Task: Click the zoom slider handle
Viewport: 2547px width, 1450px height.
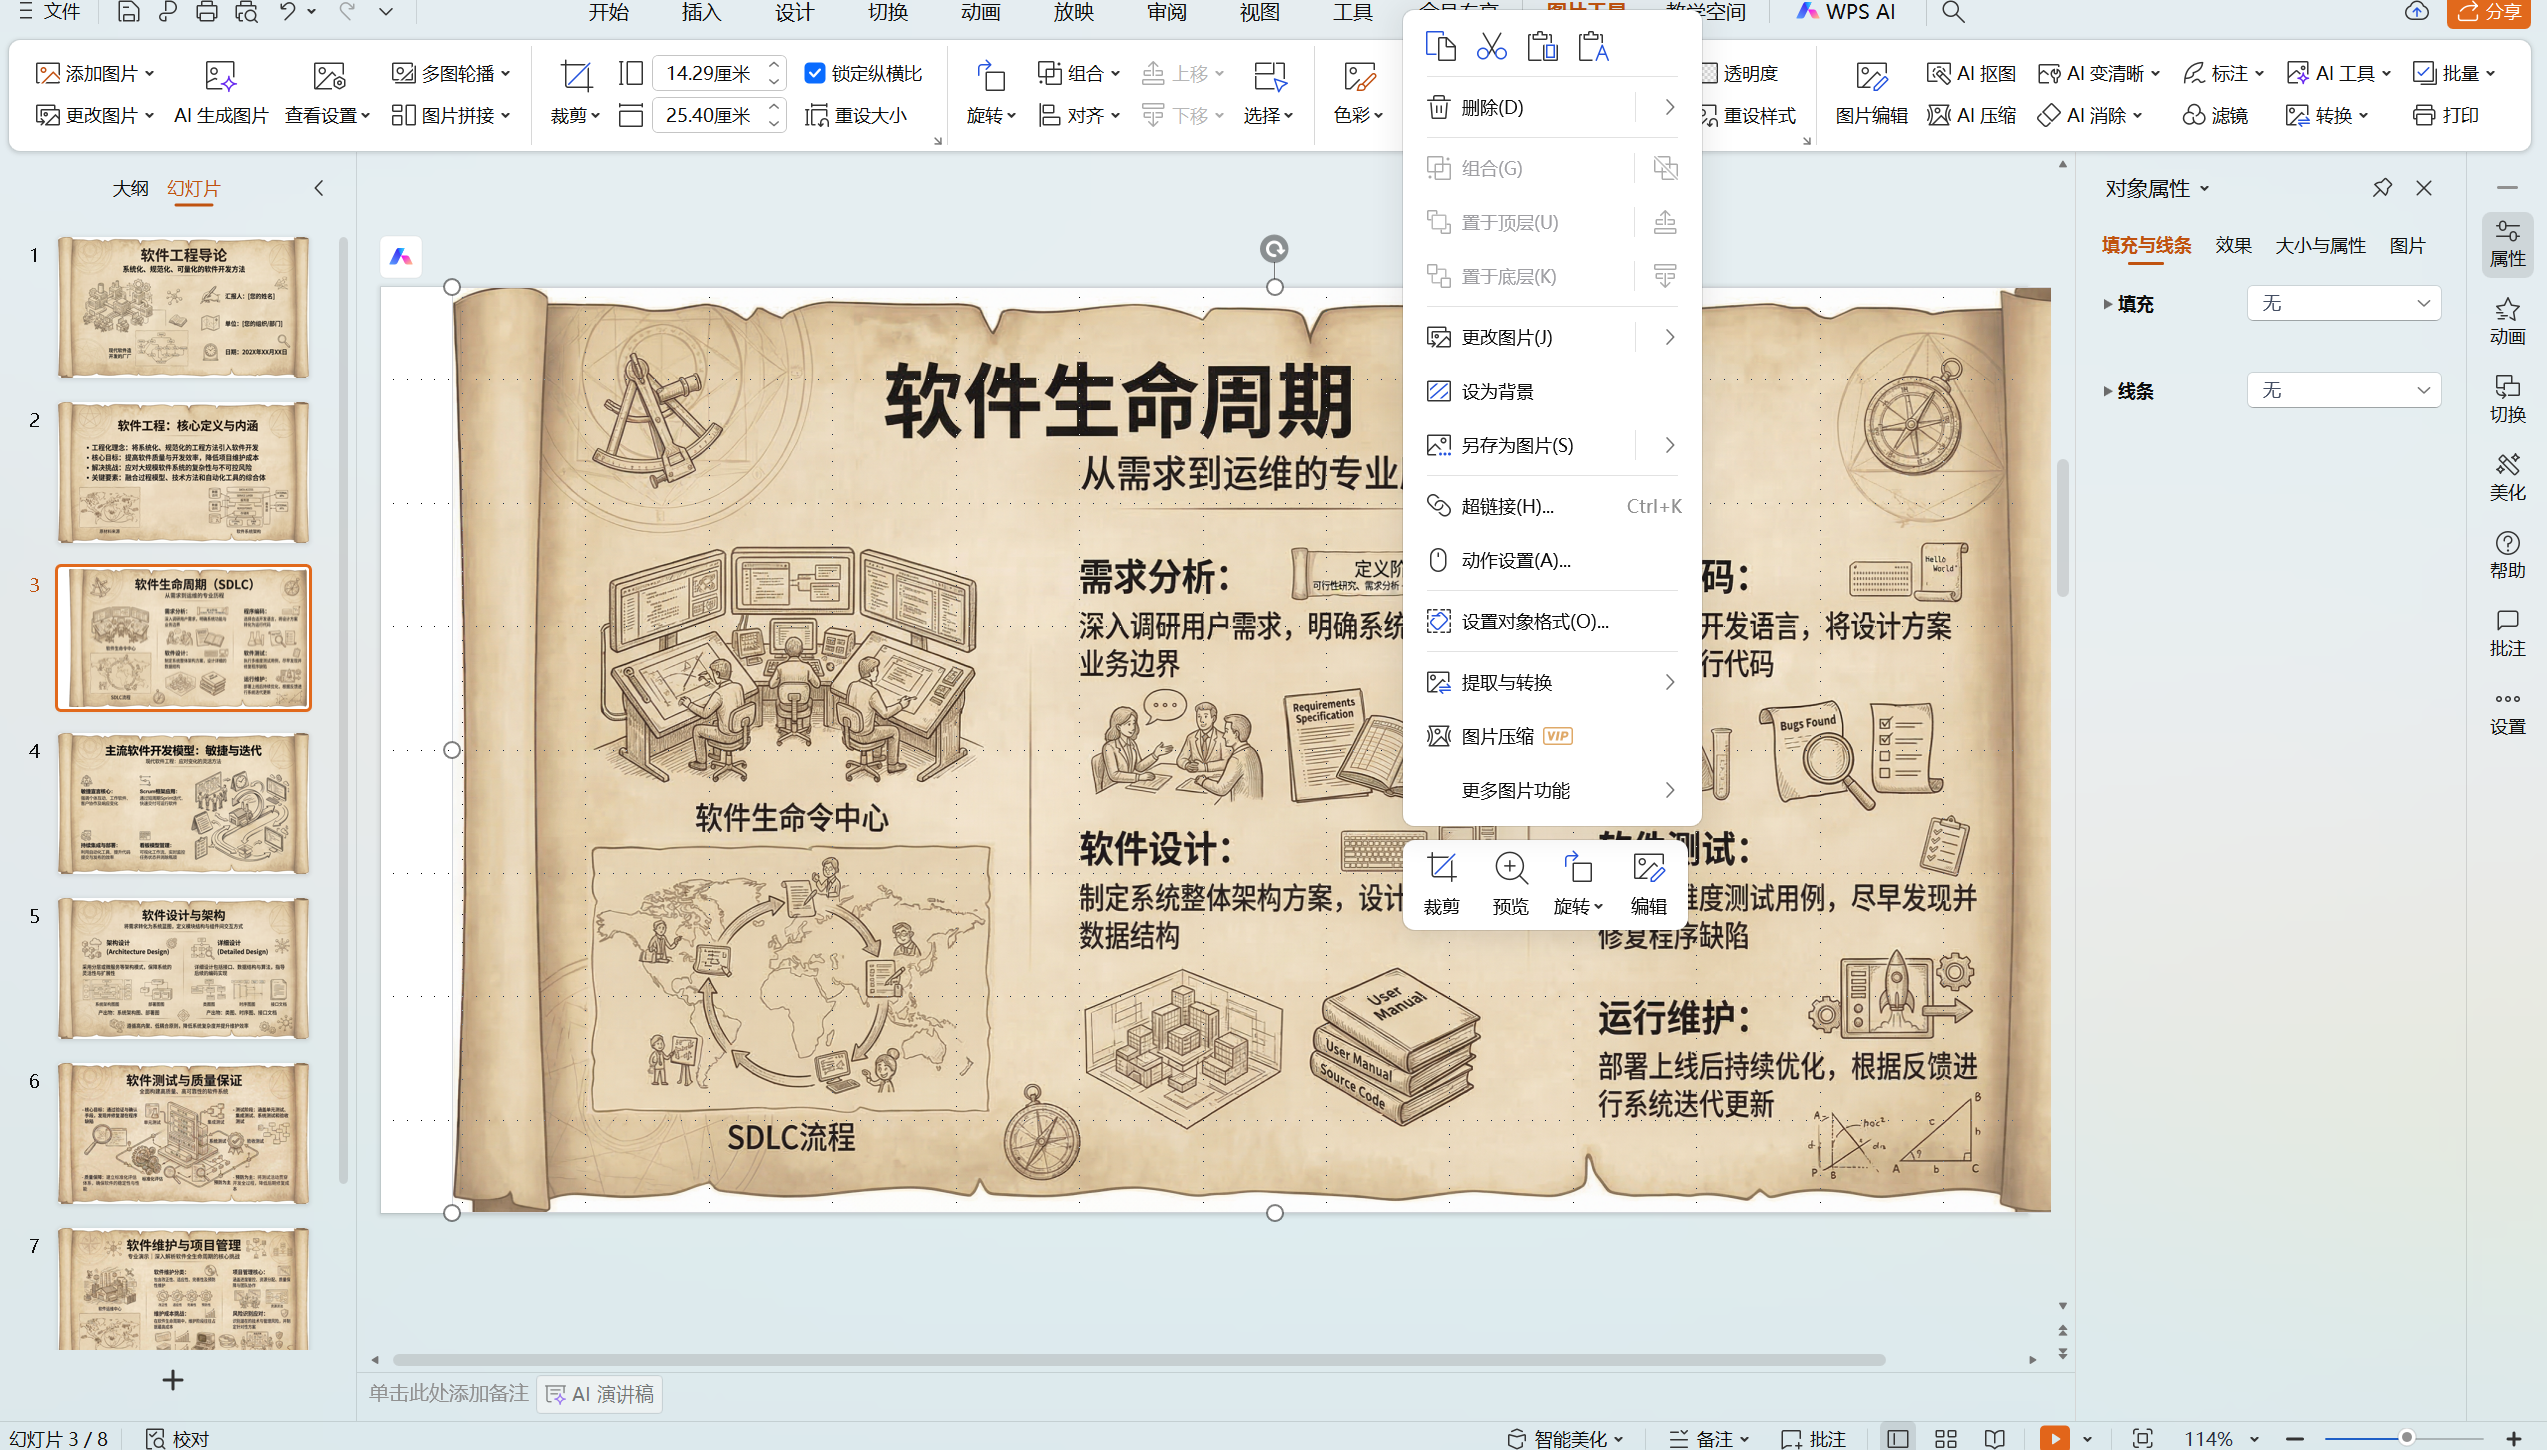Action: click(2406, 1438)
